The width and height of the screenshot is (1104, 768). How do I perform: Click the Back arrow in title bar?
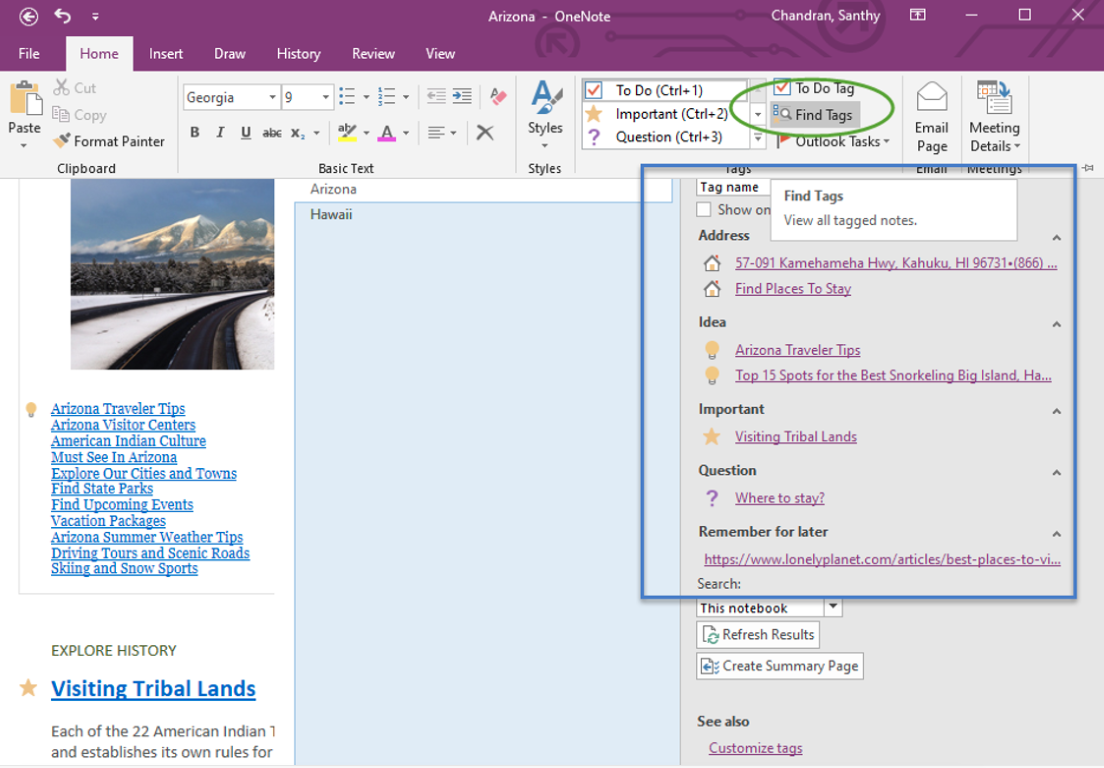[x=29, y=16]
